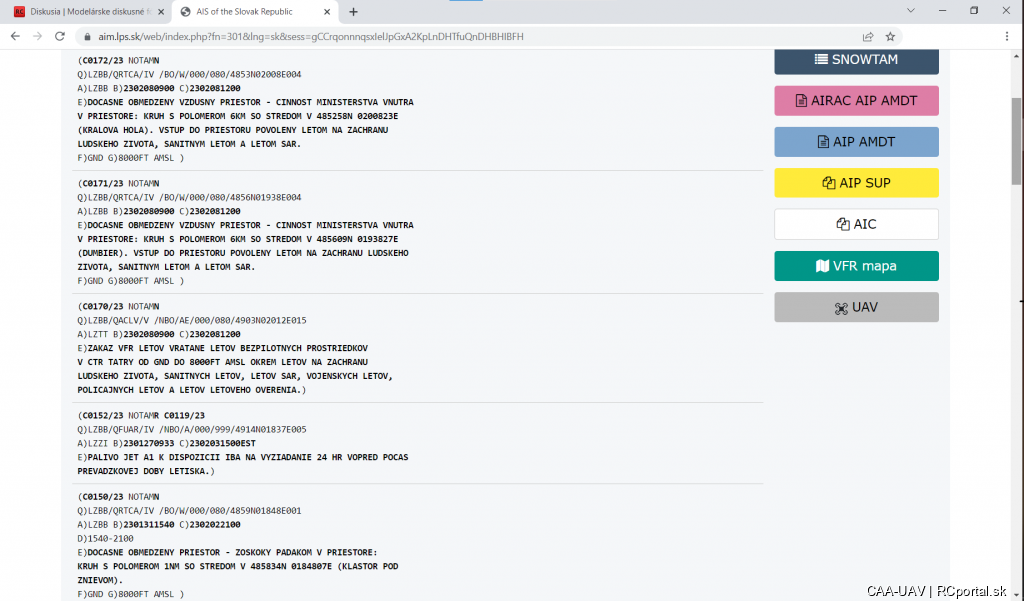Click the blue AIP AMDT button
This screenshot has height=601, width=1024.
tap(856, 142)
